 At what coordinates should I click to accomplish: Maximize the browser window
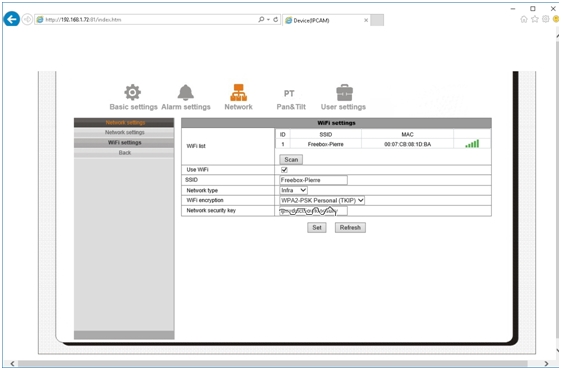[533, 8]
